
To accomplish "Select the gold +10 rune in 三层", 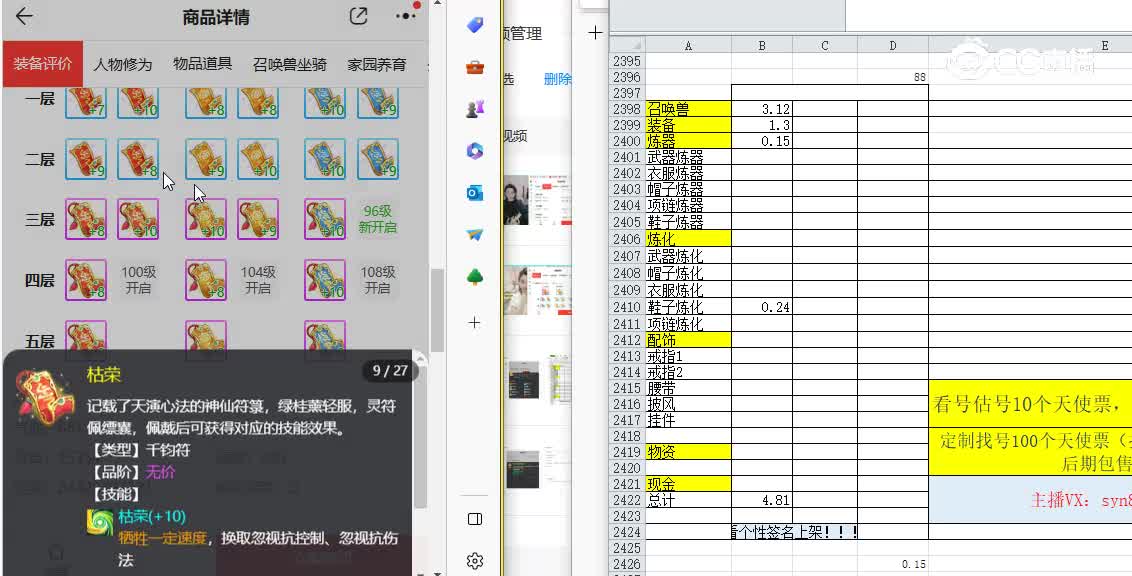I will pos(206,219).
